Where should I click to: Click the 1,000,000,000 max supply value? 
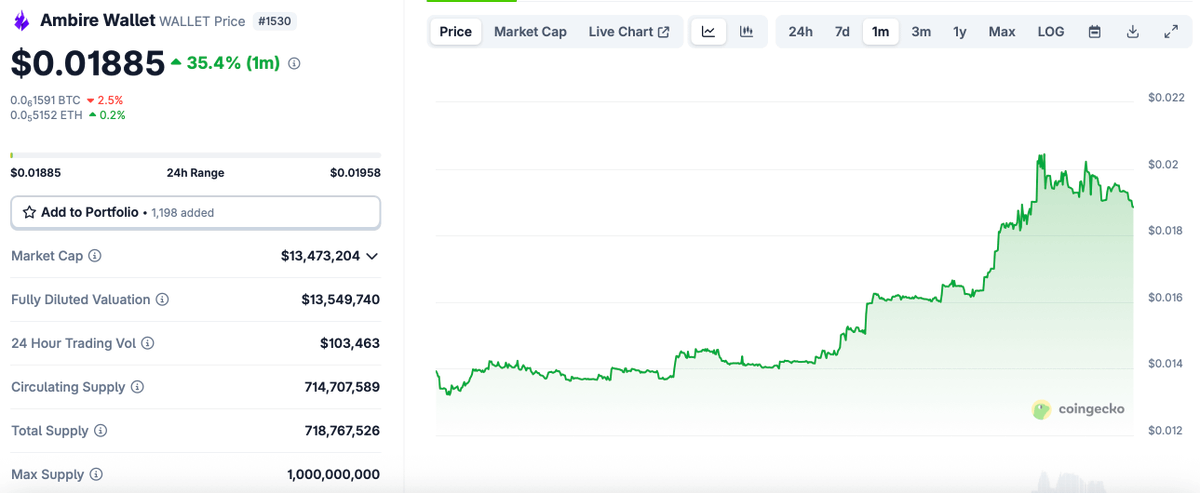[333, 475]
